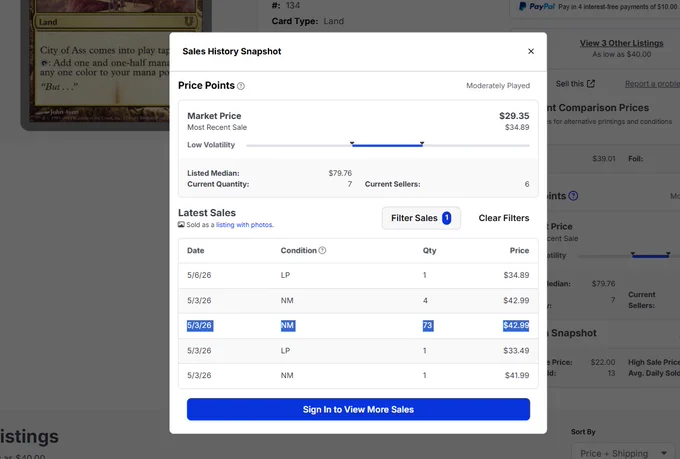
Task: Open View 3 Other Listings in background page
Action: [x=621, y=43]
